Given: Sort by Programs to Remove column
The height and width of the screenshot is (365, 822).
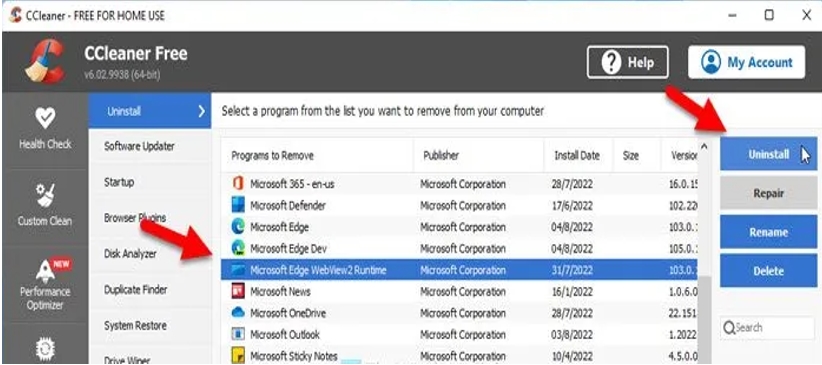Looking at the screenshot, I should [317, 155].
